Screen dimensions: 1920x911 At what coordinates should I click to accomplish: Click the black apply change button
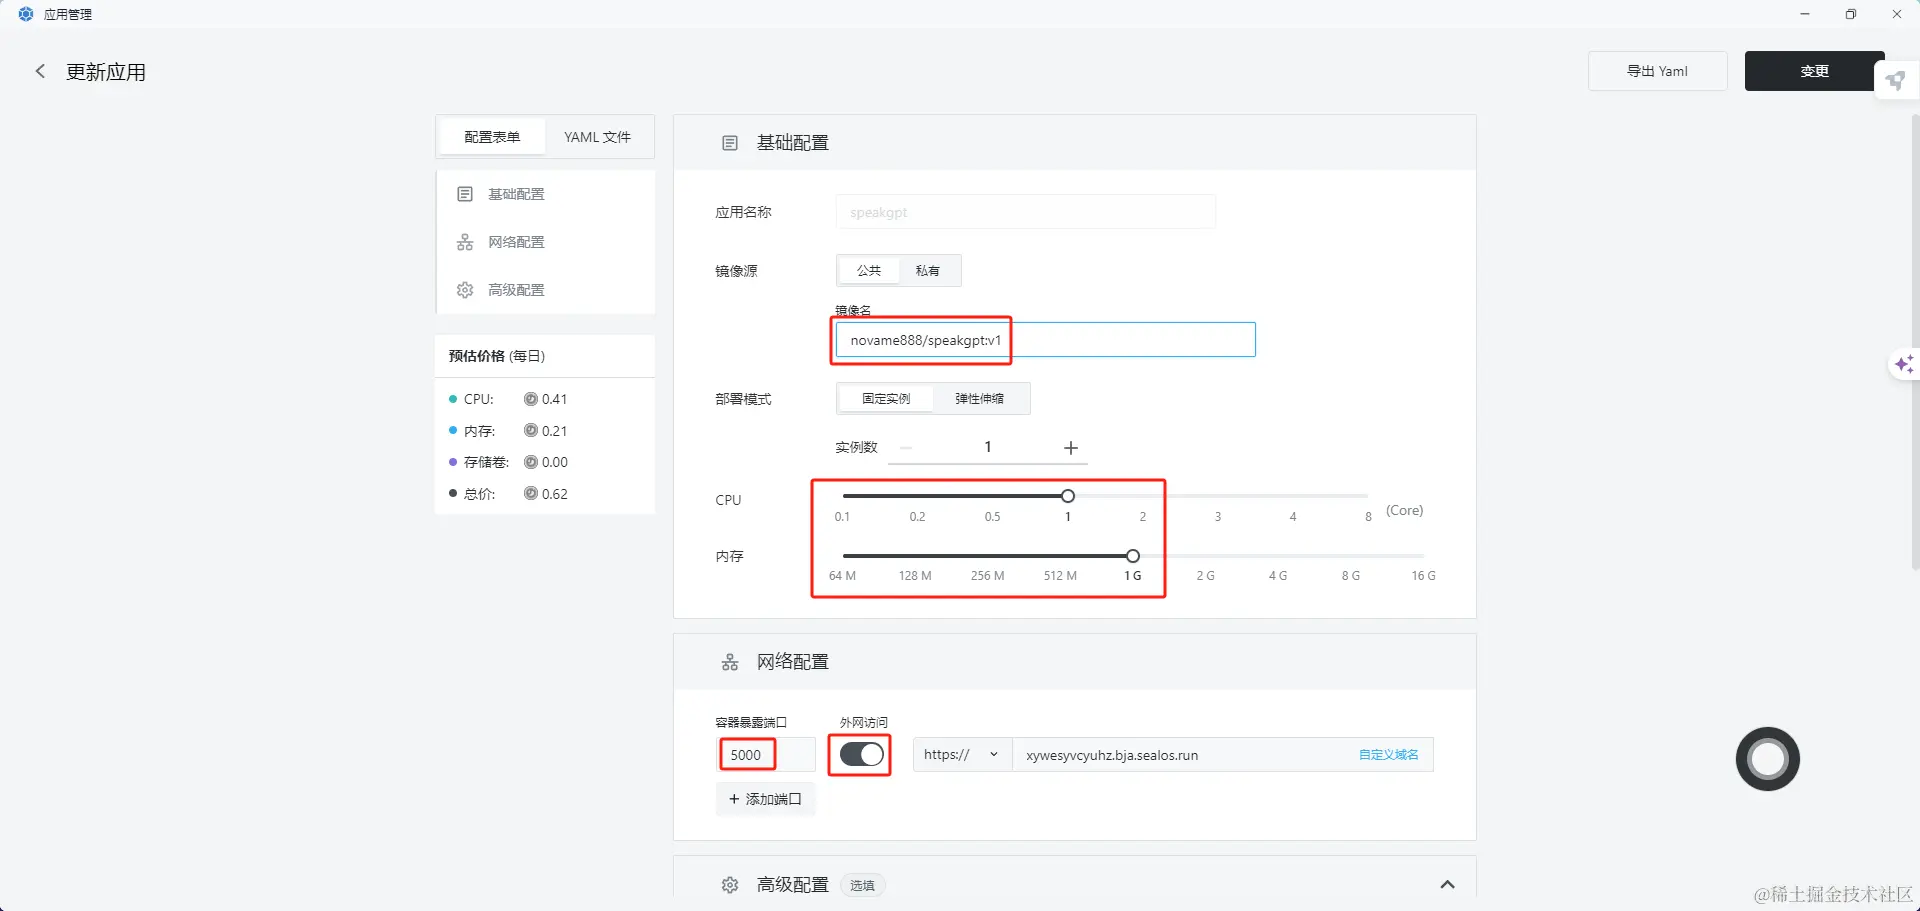click(x=1814, y=71)
